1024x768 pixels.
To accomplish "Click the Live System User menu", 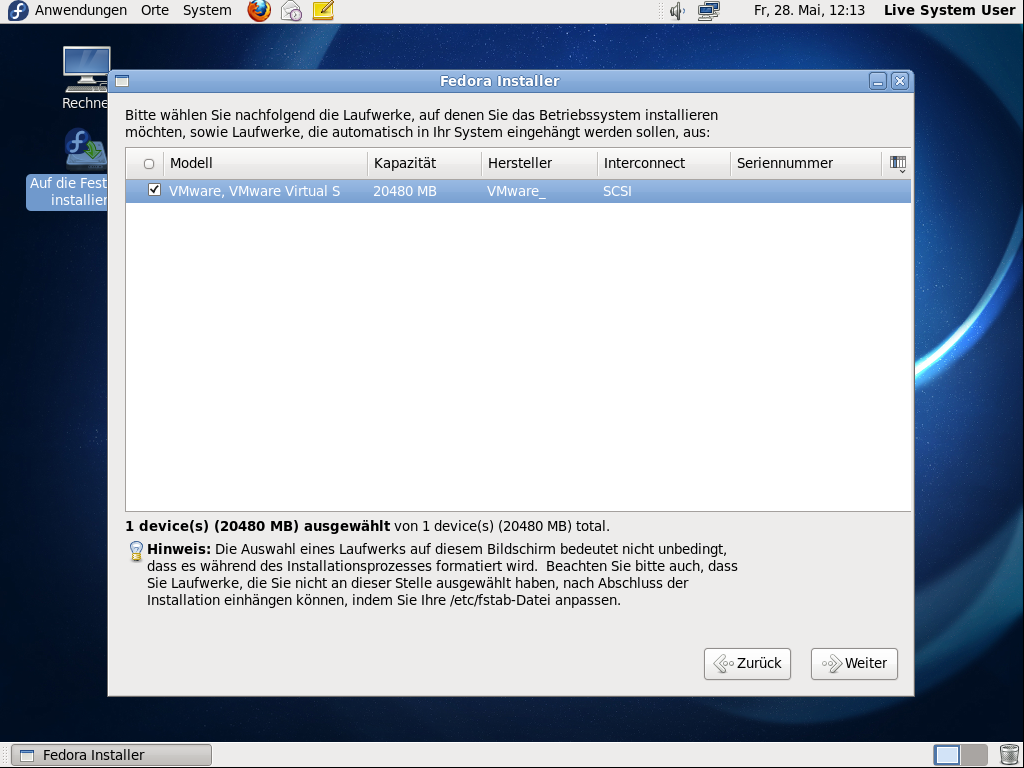I will (950, 10).
